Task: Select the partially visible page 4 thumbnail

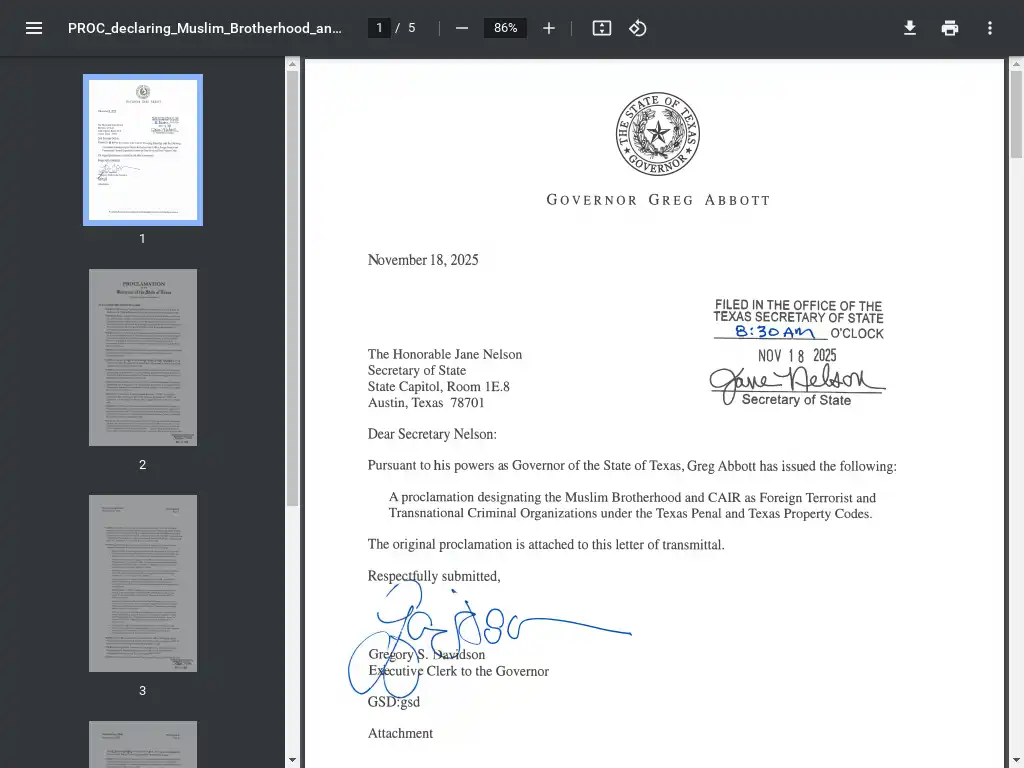Action: (143, 744)
